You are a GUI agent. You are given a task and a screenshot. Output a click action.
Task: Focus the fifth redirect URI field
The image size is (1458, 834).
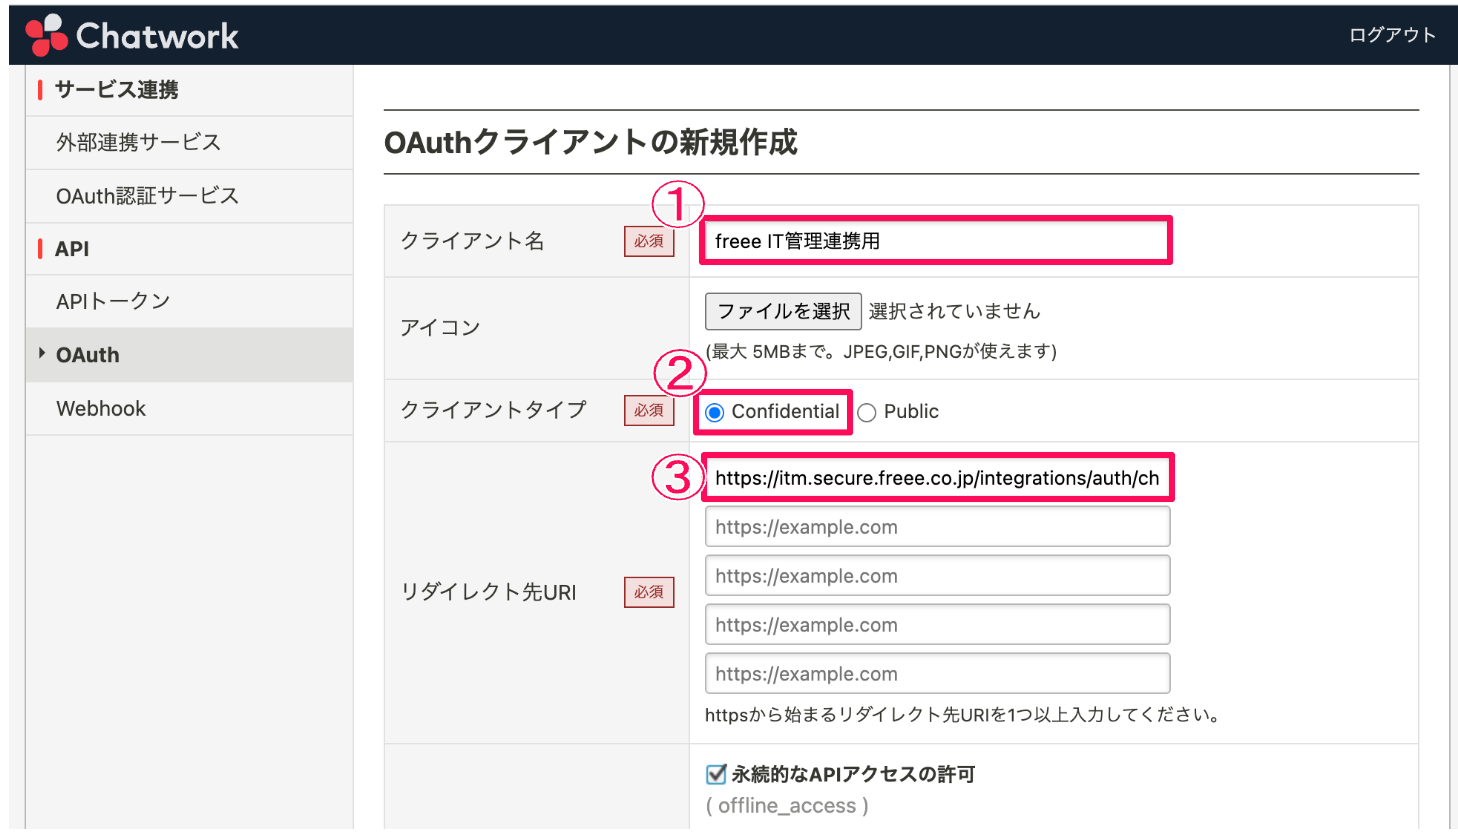coord(937,674)
